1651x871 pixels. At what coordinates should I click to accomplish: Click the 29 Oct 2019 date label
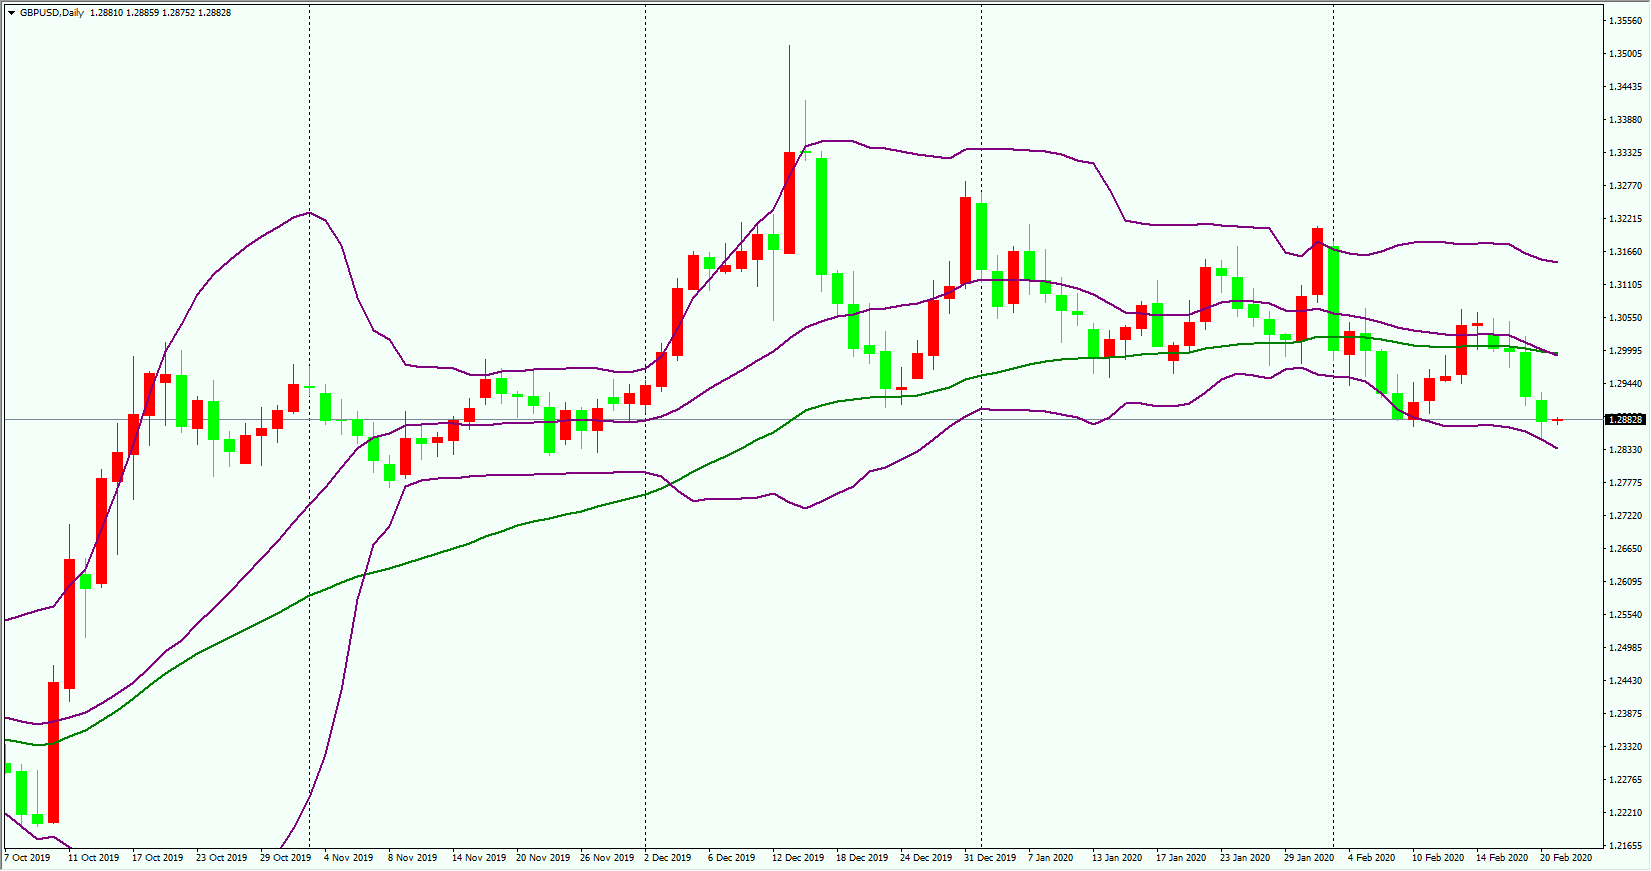coord(285,857)
